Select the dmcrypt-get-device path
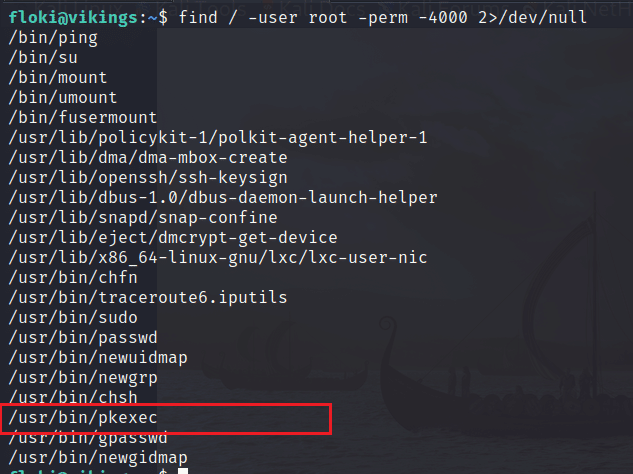 pyautogui.click(x=173, y=238)
